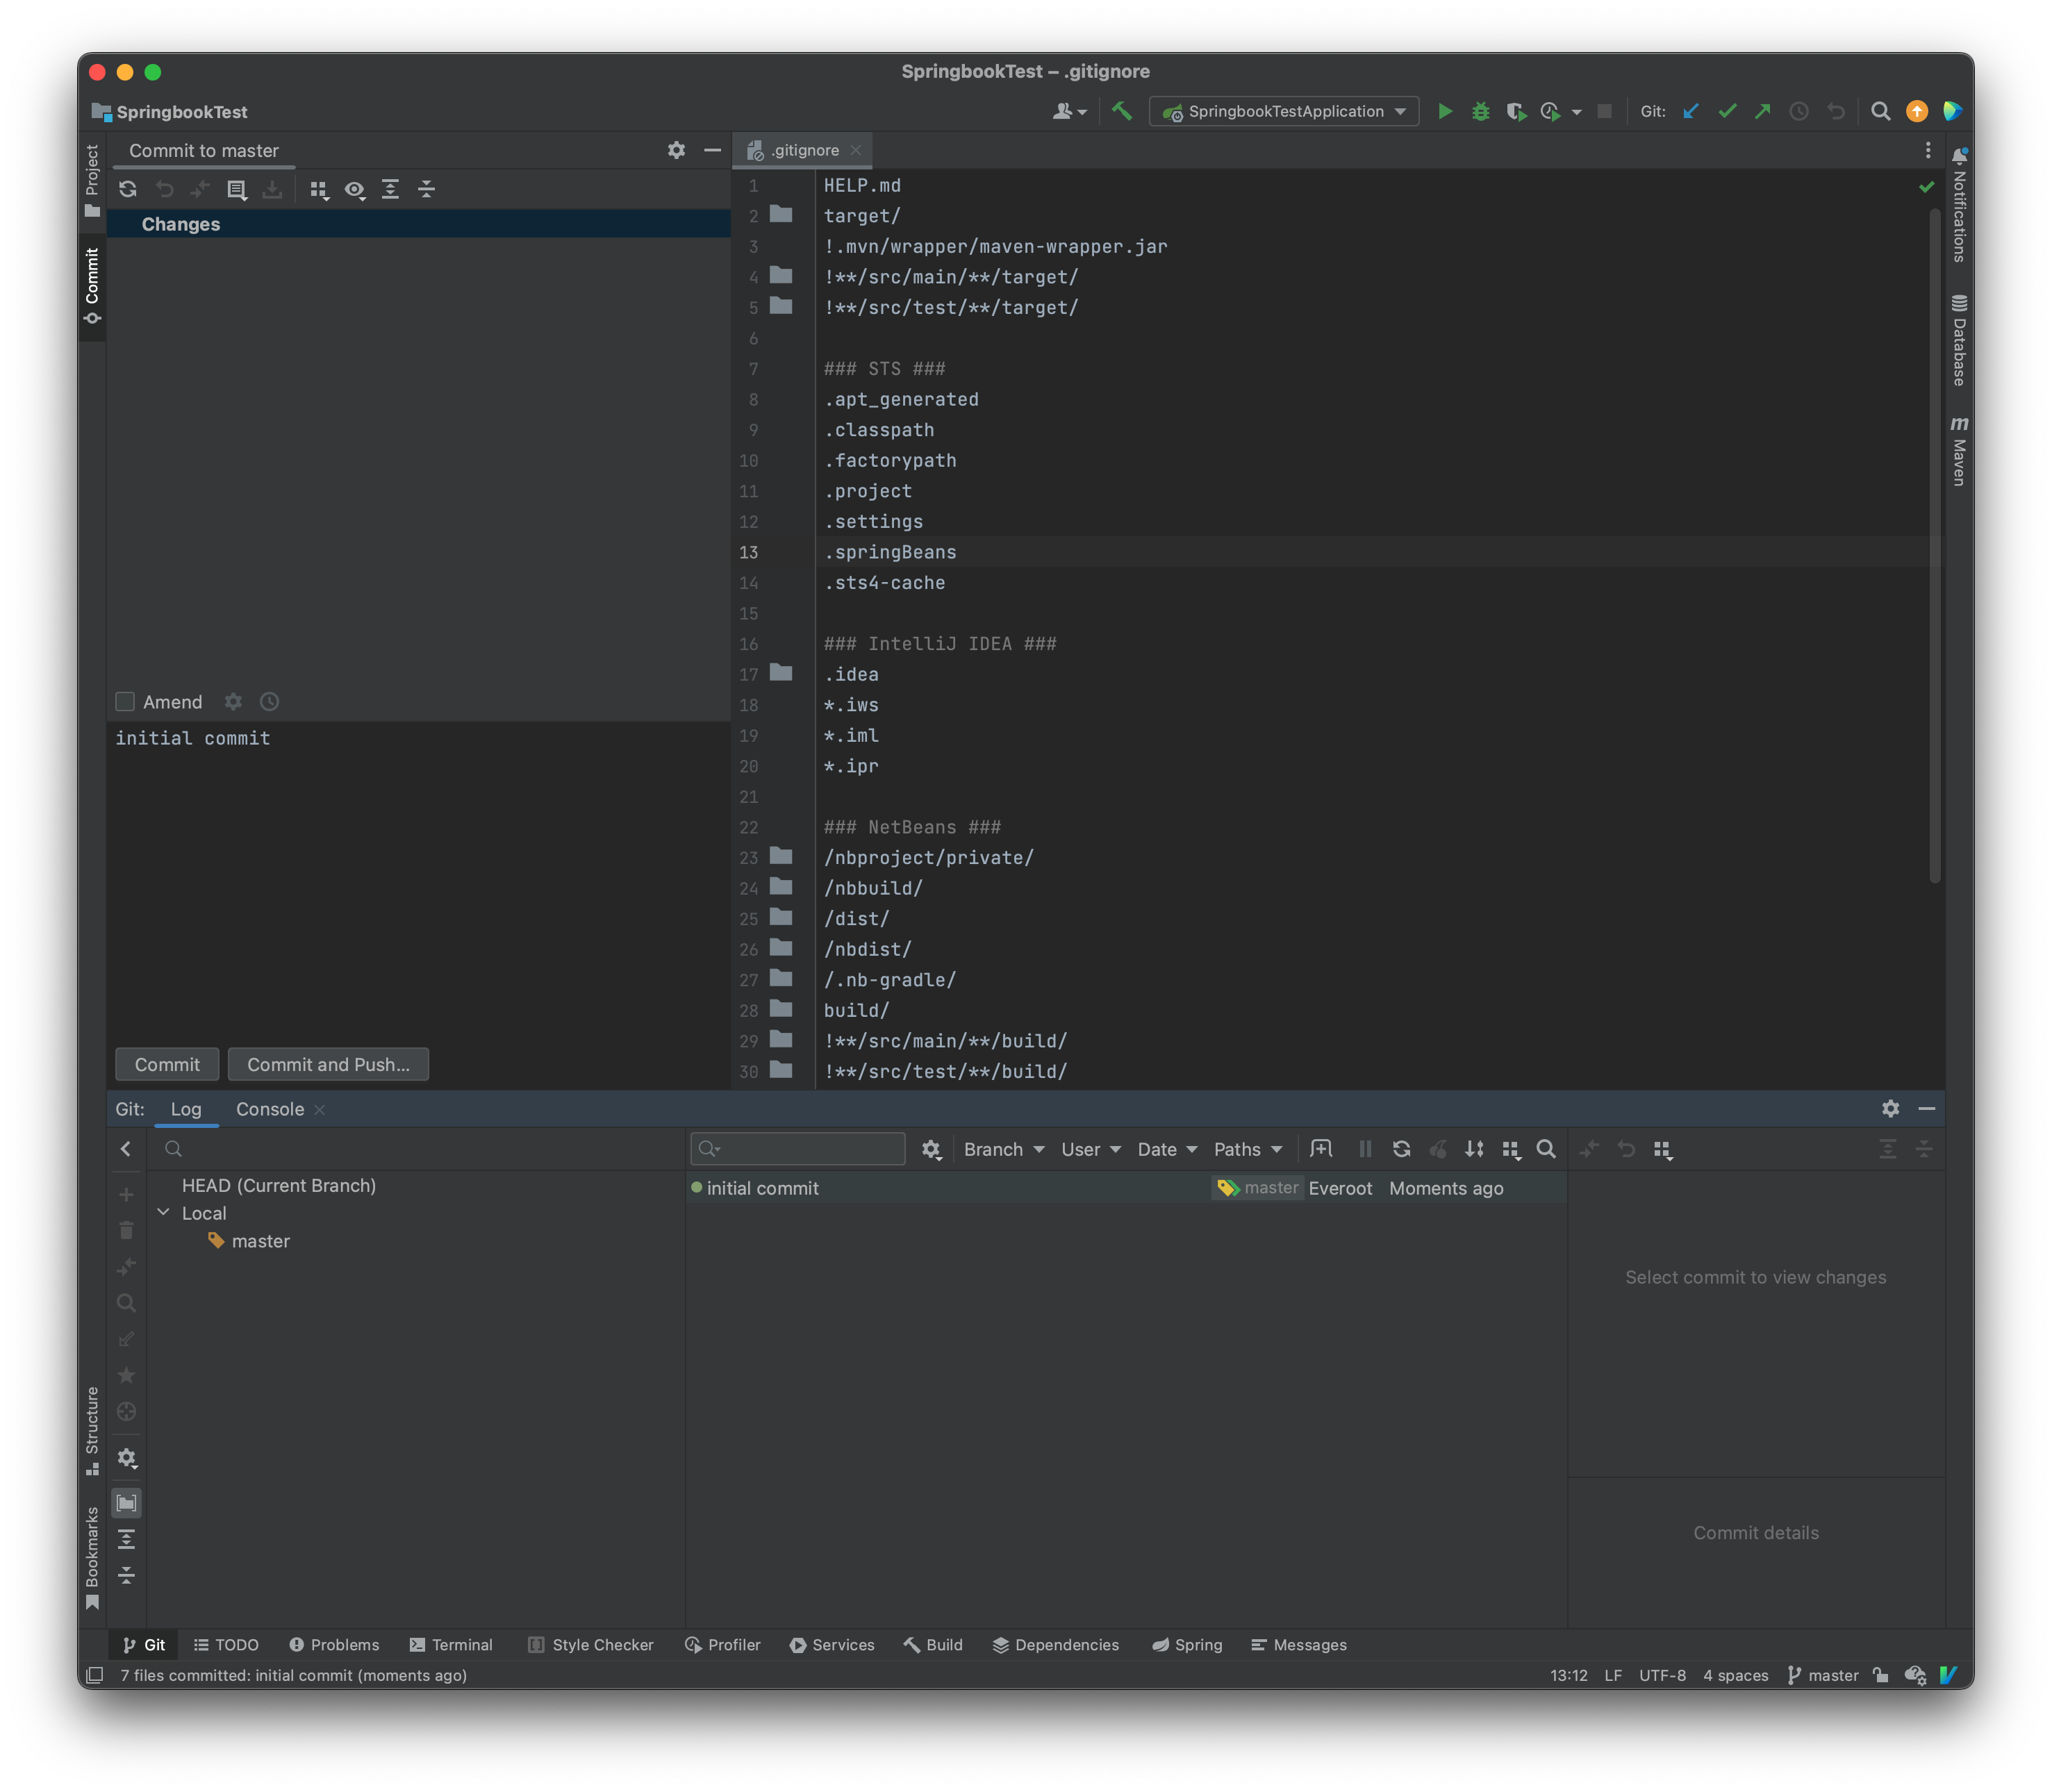Viewport: 2052px width, 1792px height.
Task: Open commit message history clock icon
Action: coord(269,702)
